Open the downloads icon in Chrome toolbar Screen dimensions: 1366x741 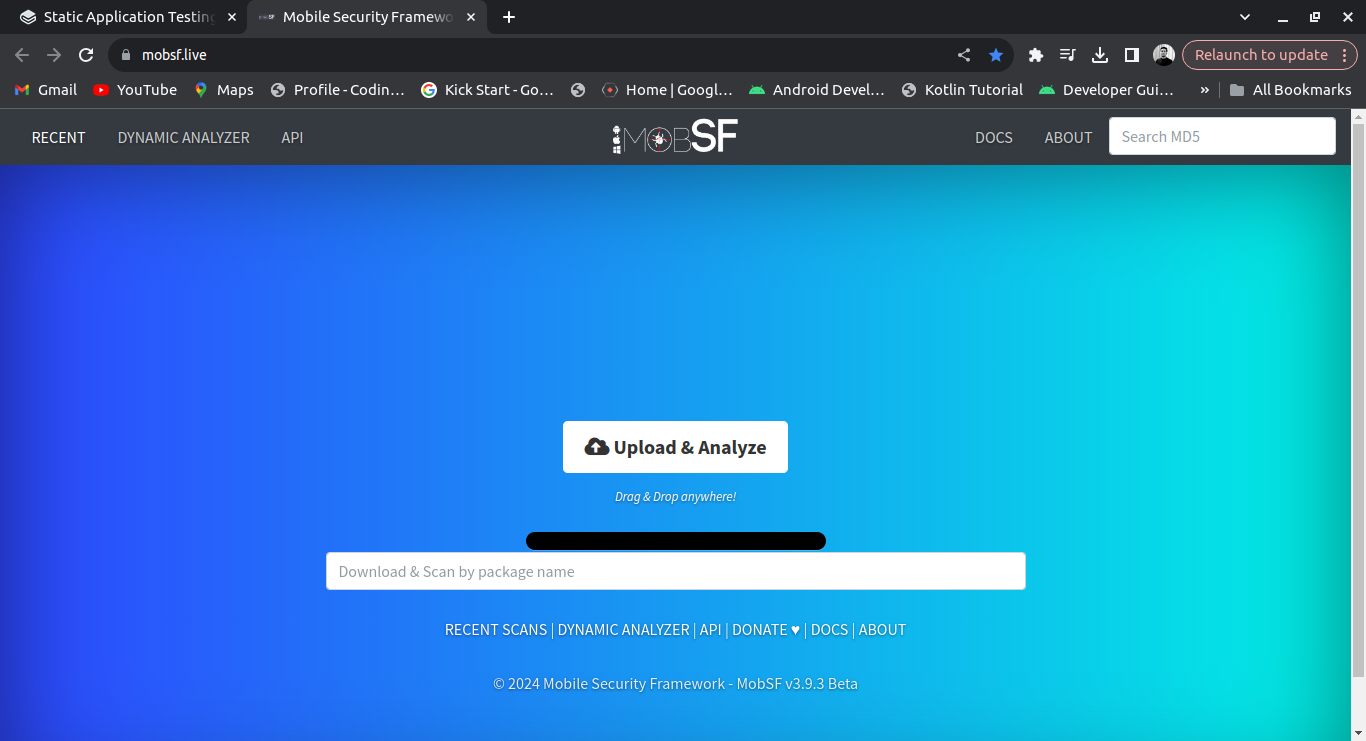point(1100,55)
